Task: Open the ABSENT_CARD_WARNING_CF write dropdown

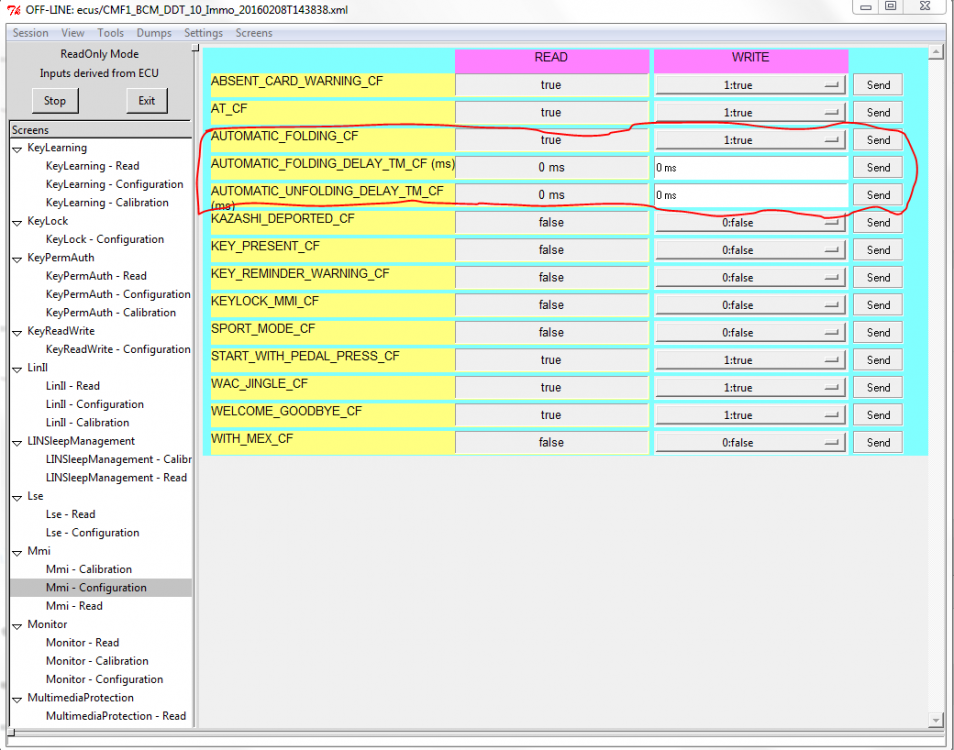Action: click(750, 85)
